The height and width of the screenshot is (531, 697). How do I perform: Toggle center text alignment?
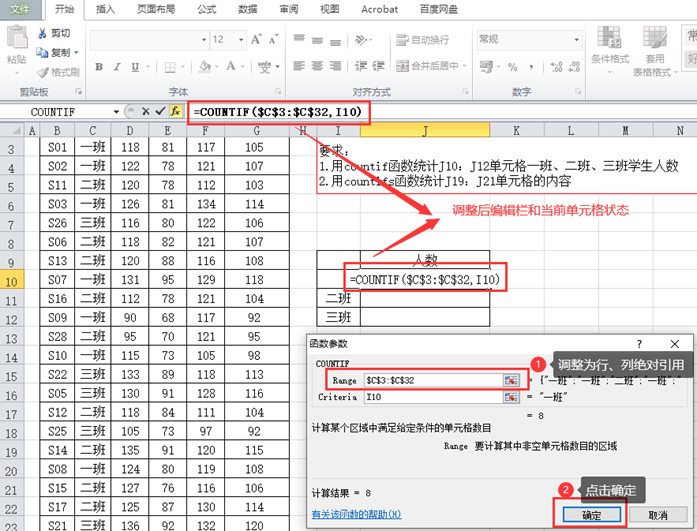click(x=317, y=66)
